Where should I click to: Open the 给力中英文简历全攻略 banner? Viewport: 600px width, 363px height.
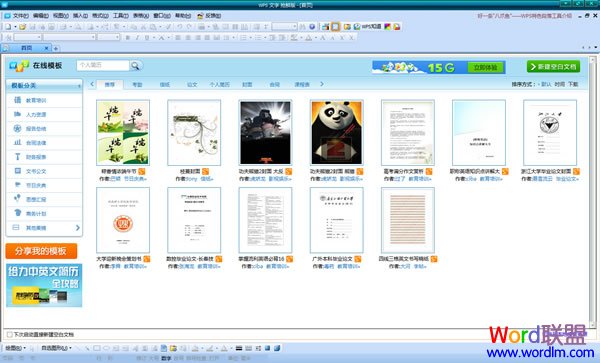pyautogui.click(x=44, y=285)
